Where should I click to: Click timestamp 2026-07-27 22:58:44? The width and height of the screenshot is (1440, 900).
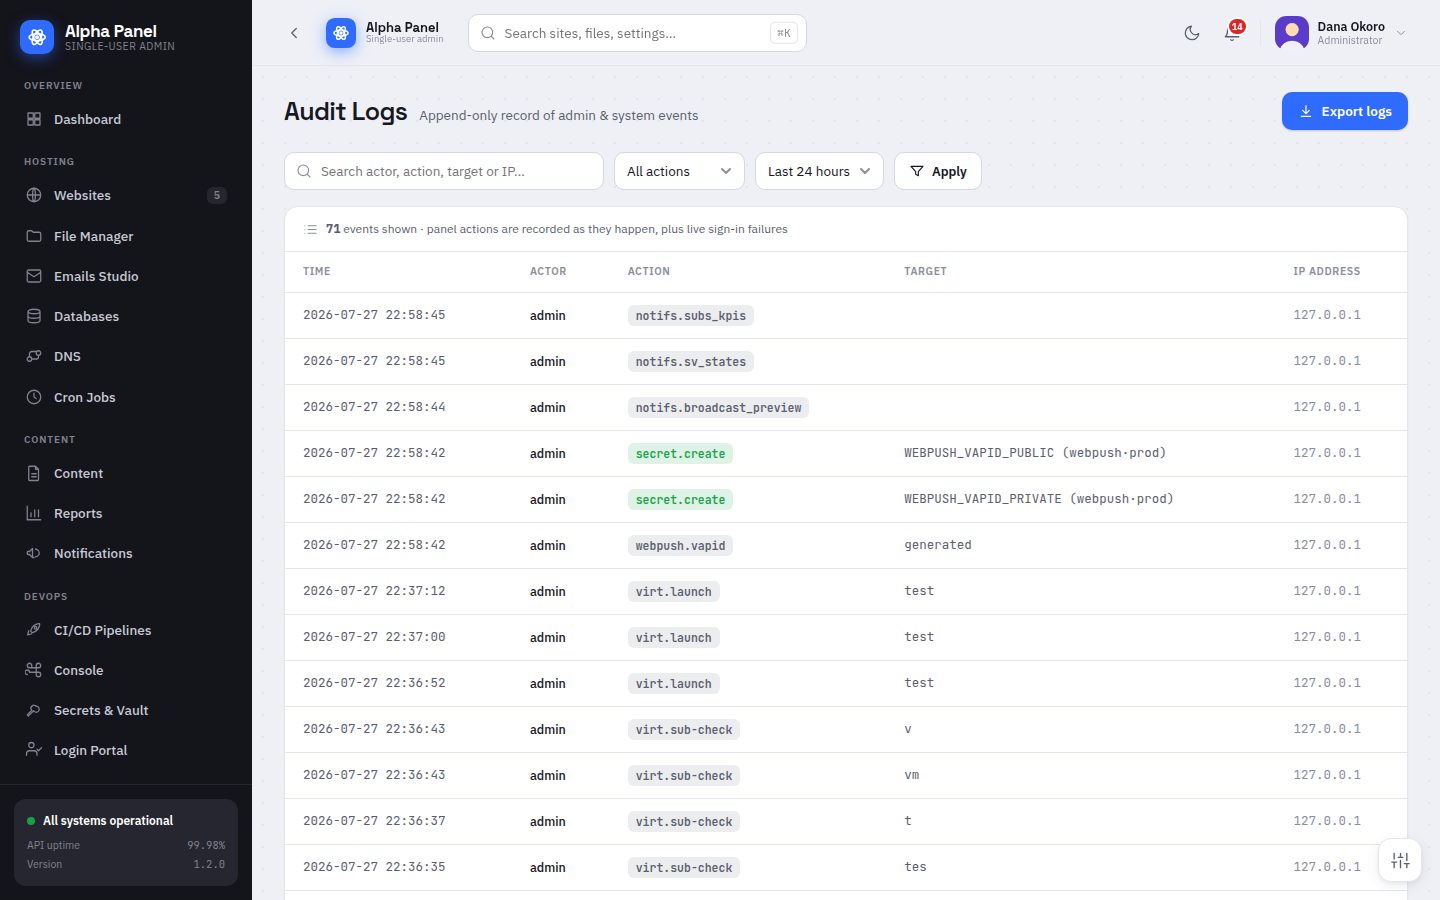[374, 407]
